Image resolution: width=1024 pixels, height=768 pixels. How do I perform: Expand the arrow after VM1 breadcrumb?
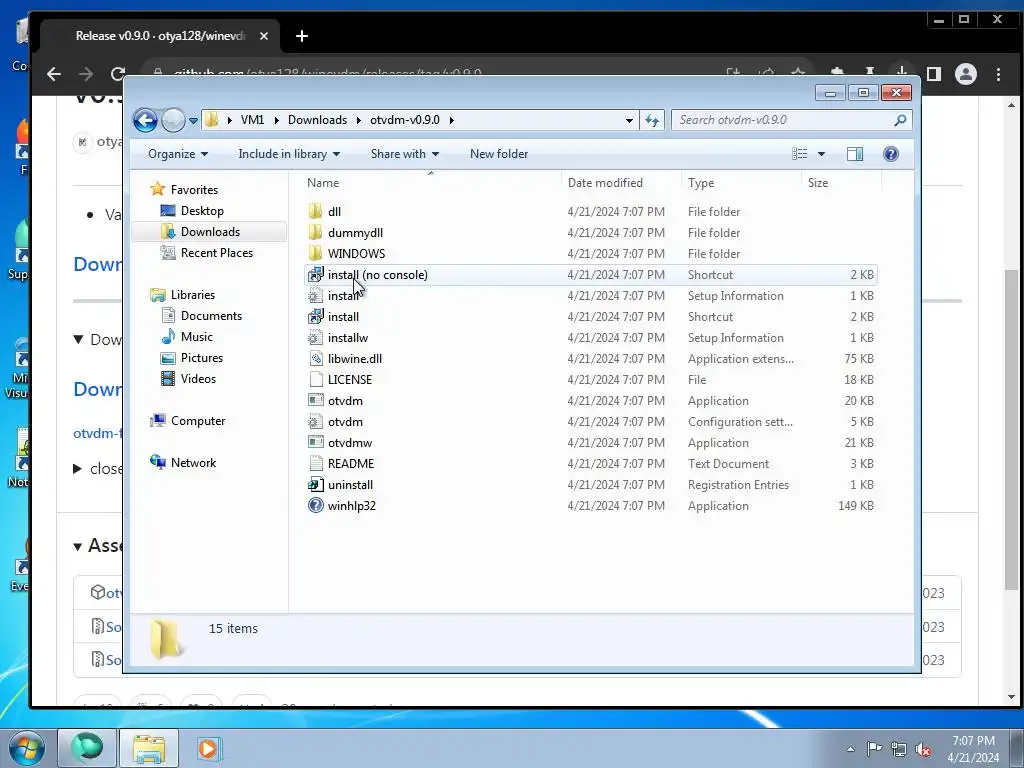(x=276, y=120)
